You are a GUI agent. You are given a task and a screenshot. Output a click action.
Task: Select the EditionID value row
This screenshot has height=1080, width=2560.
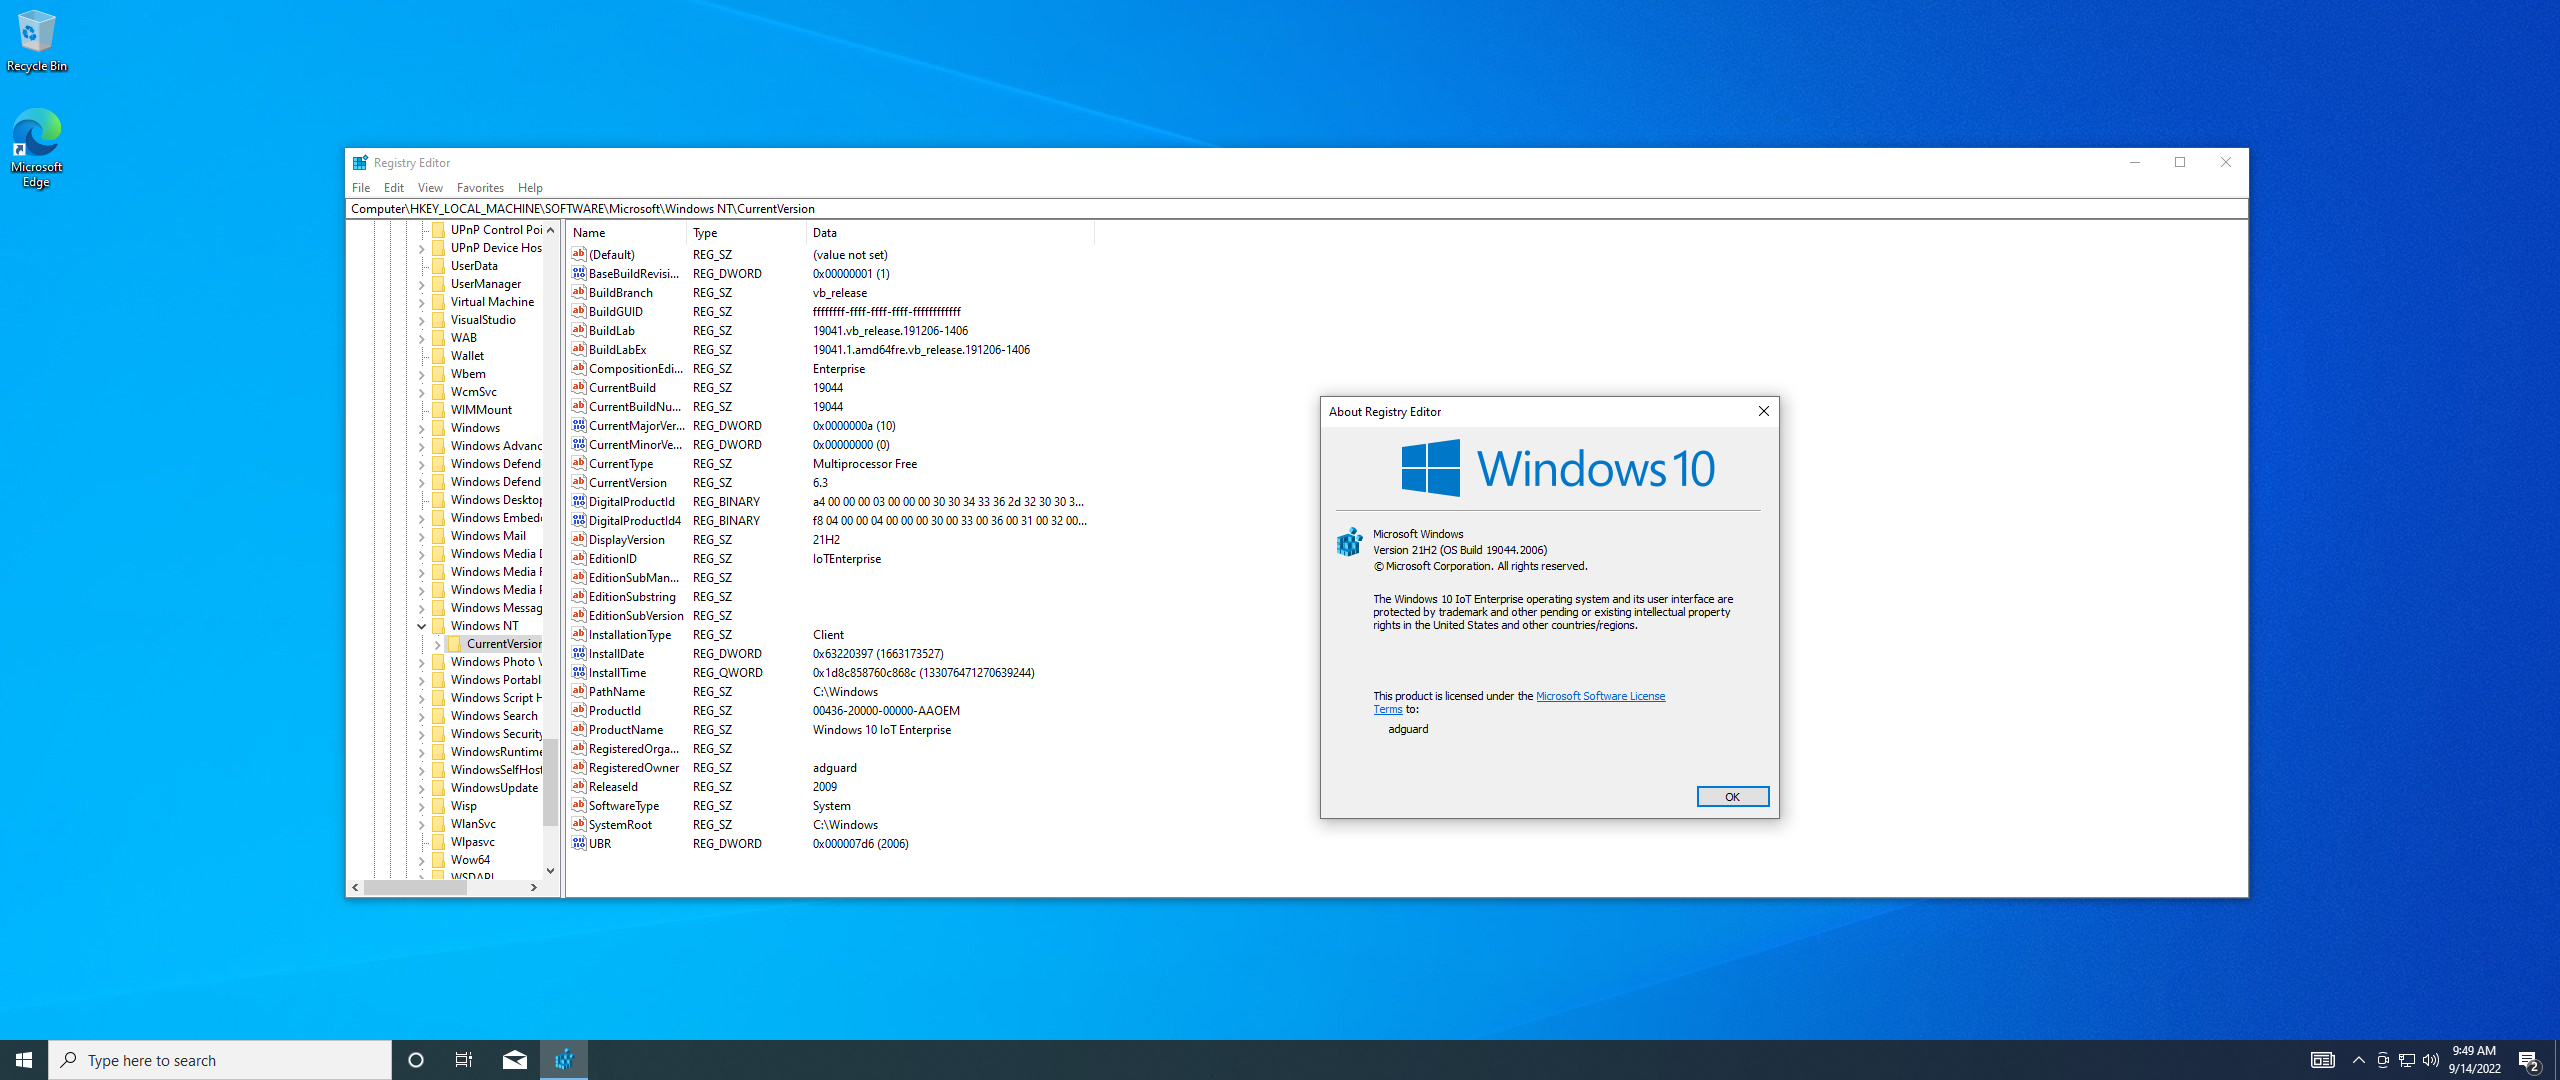830,558
